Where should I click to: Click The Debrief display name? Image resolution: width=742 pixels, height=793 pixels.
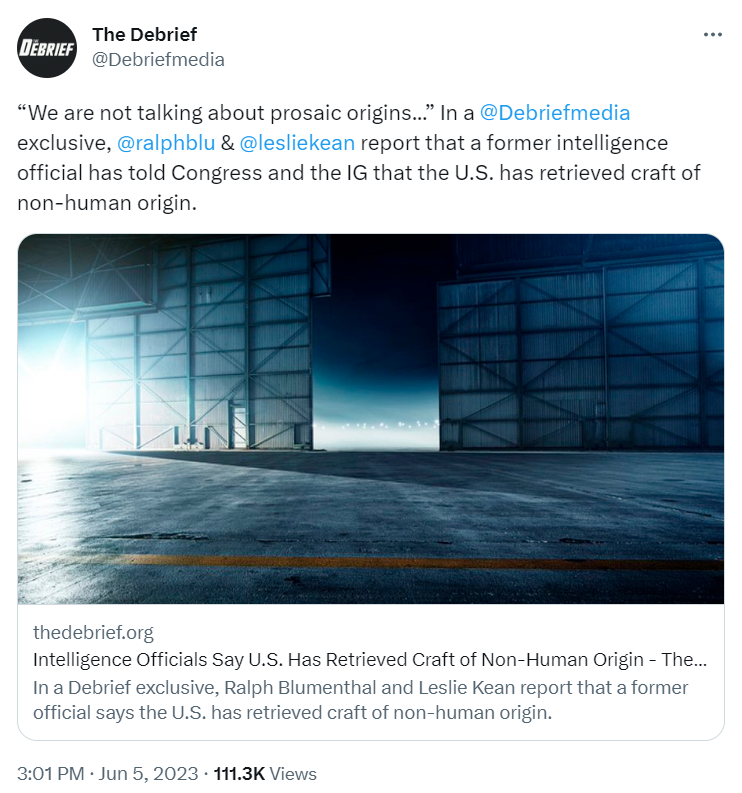click(x=144, y=34)
